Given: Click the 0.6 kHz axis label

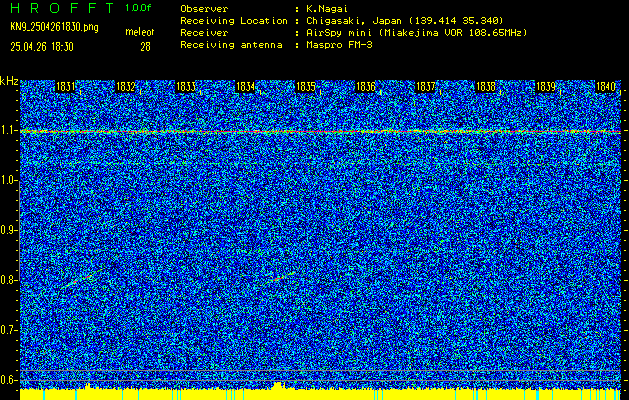Looking at the screenshot, I should point(8,380).
